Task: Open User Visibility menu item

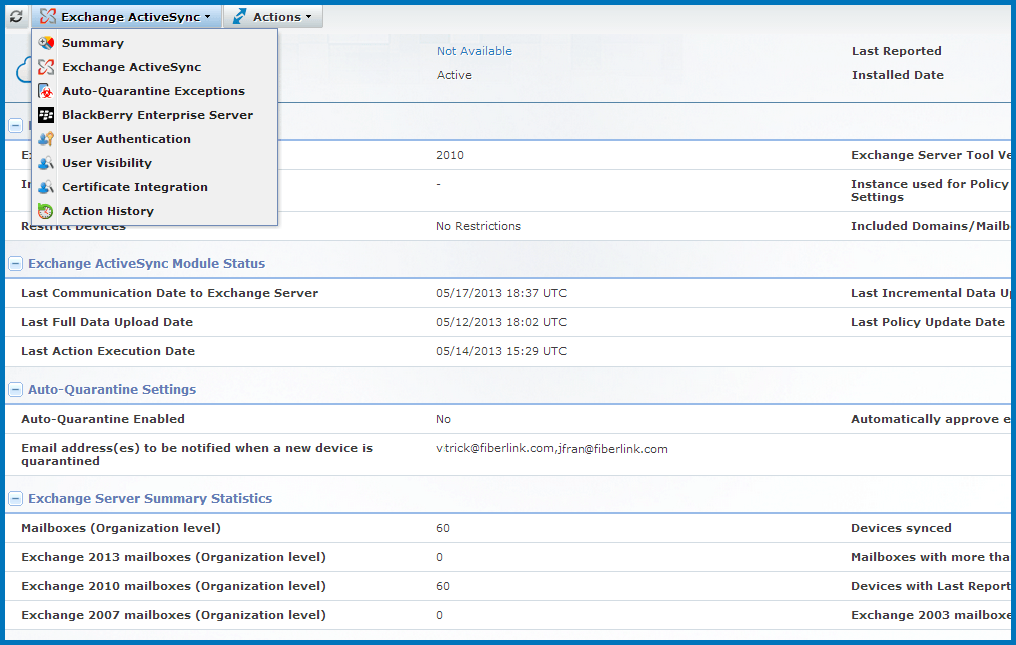Action: [155, 163]
